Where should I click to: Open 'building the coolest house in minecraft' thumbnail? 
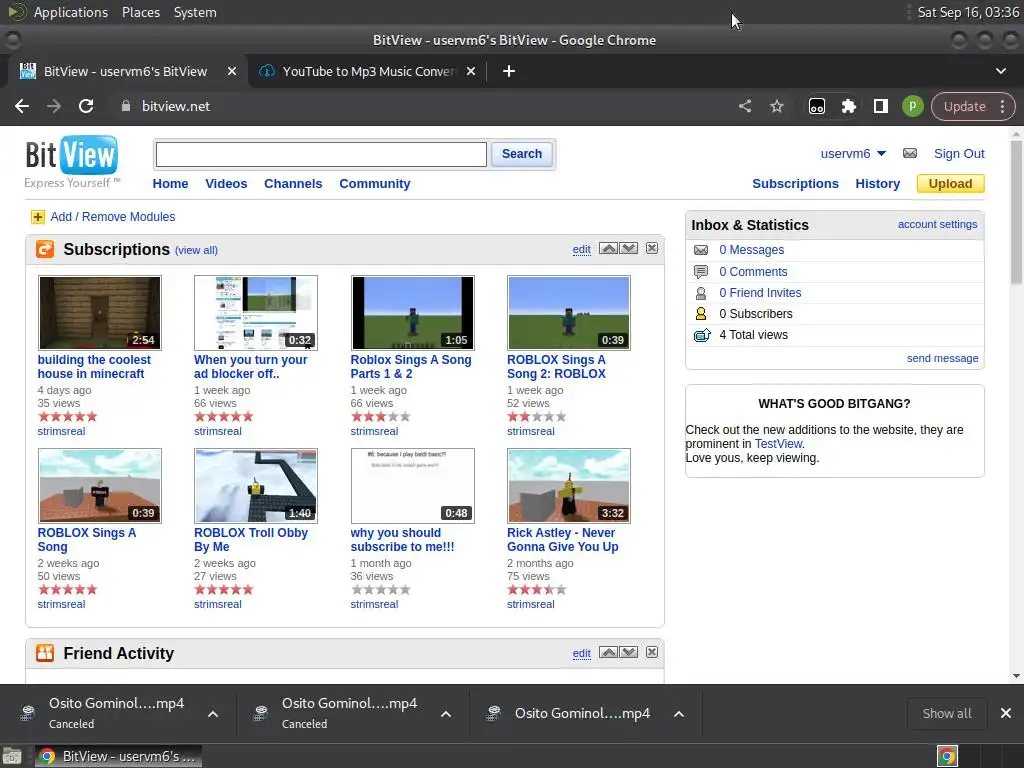pyautogui.click(x=100, y=313)
